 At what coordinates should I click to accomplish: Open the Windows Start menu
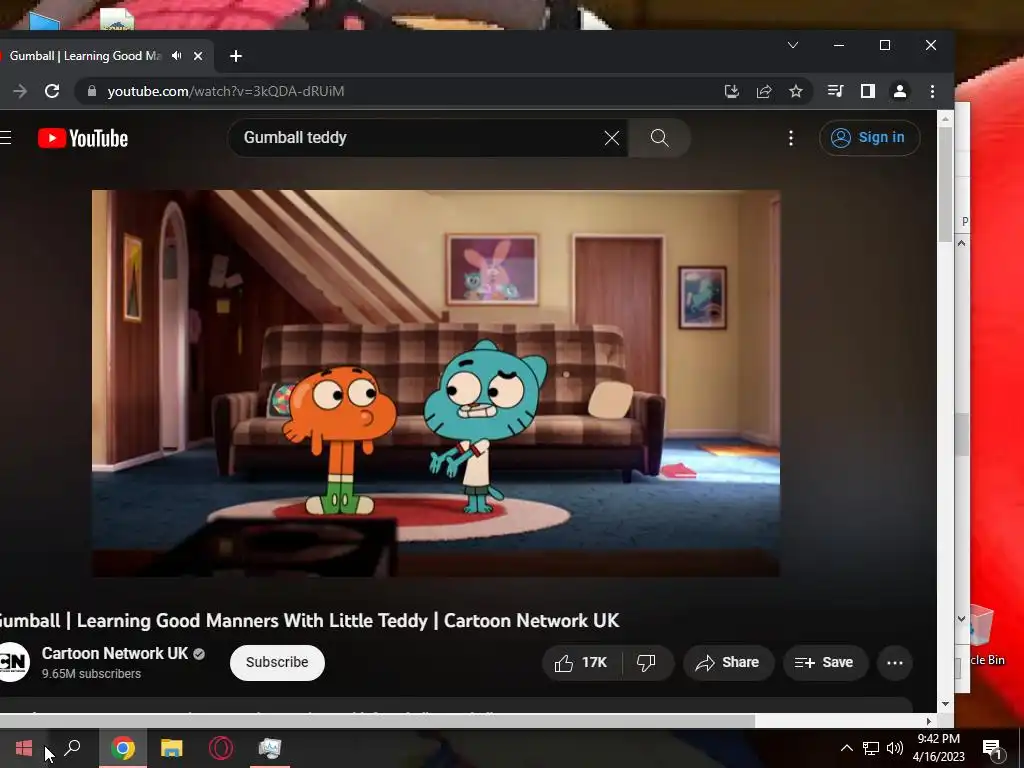pos(24,747)
